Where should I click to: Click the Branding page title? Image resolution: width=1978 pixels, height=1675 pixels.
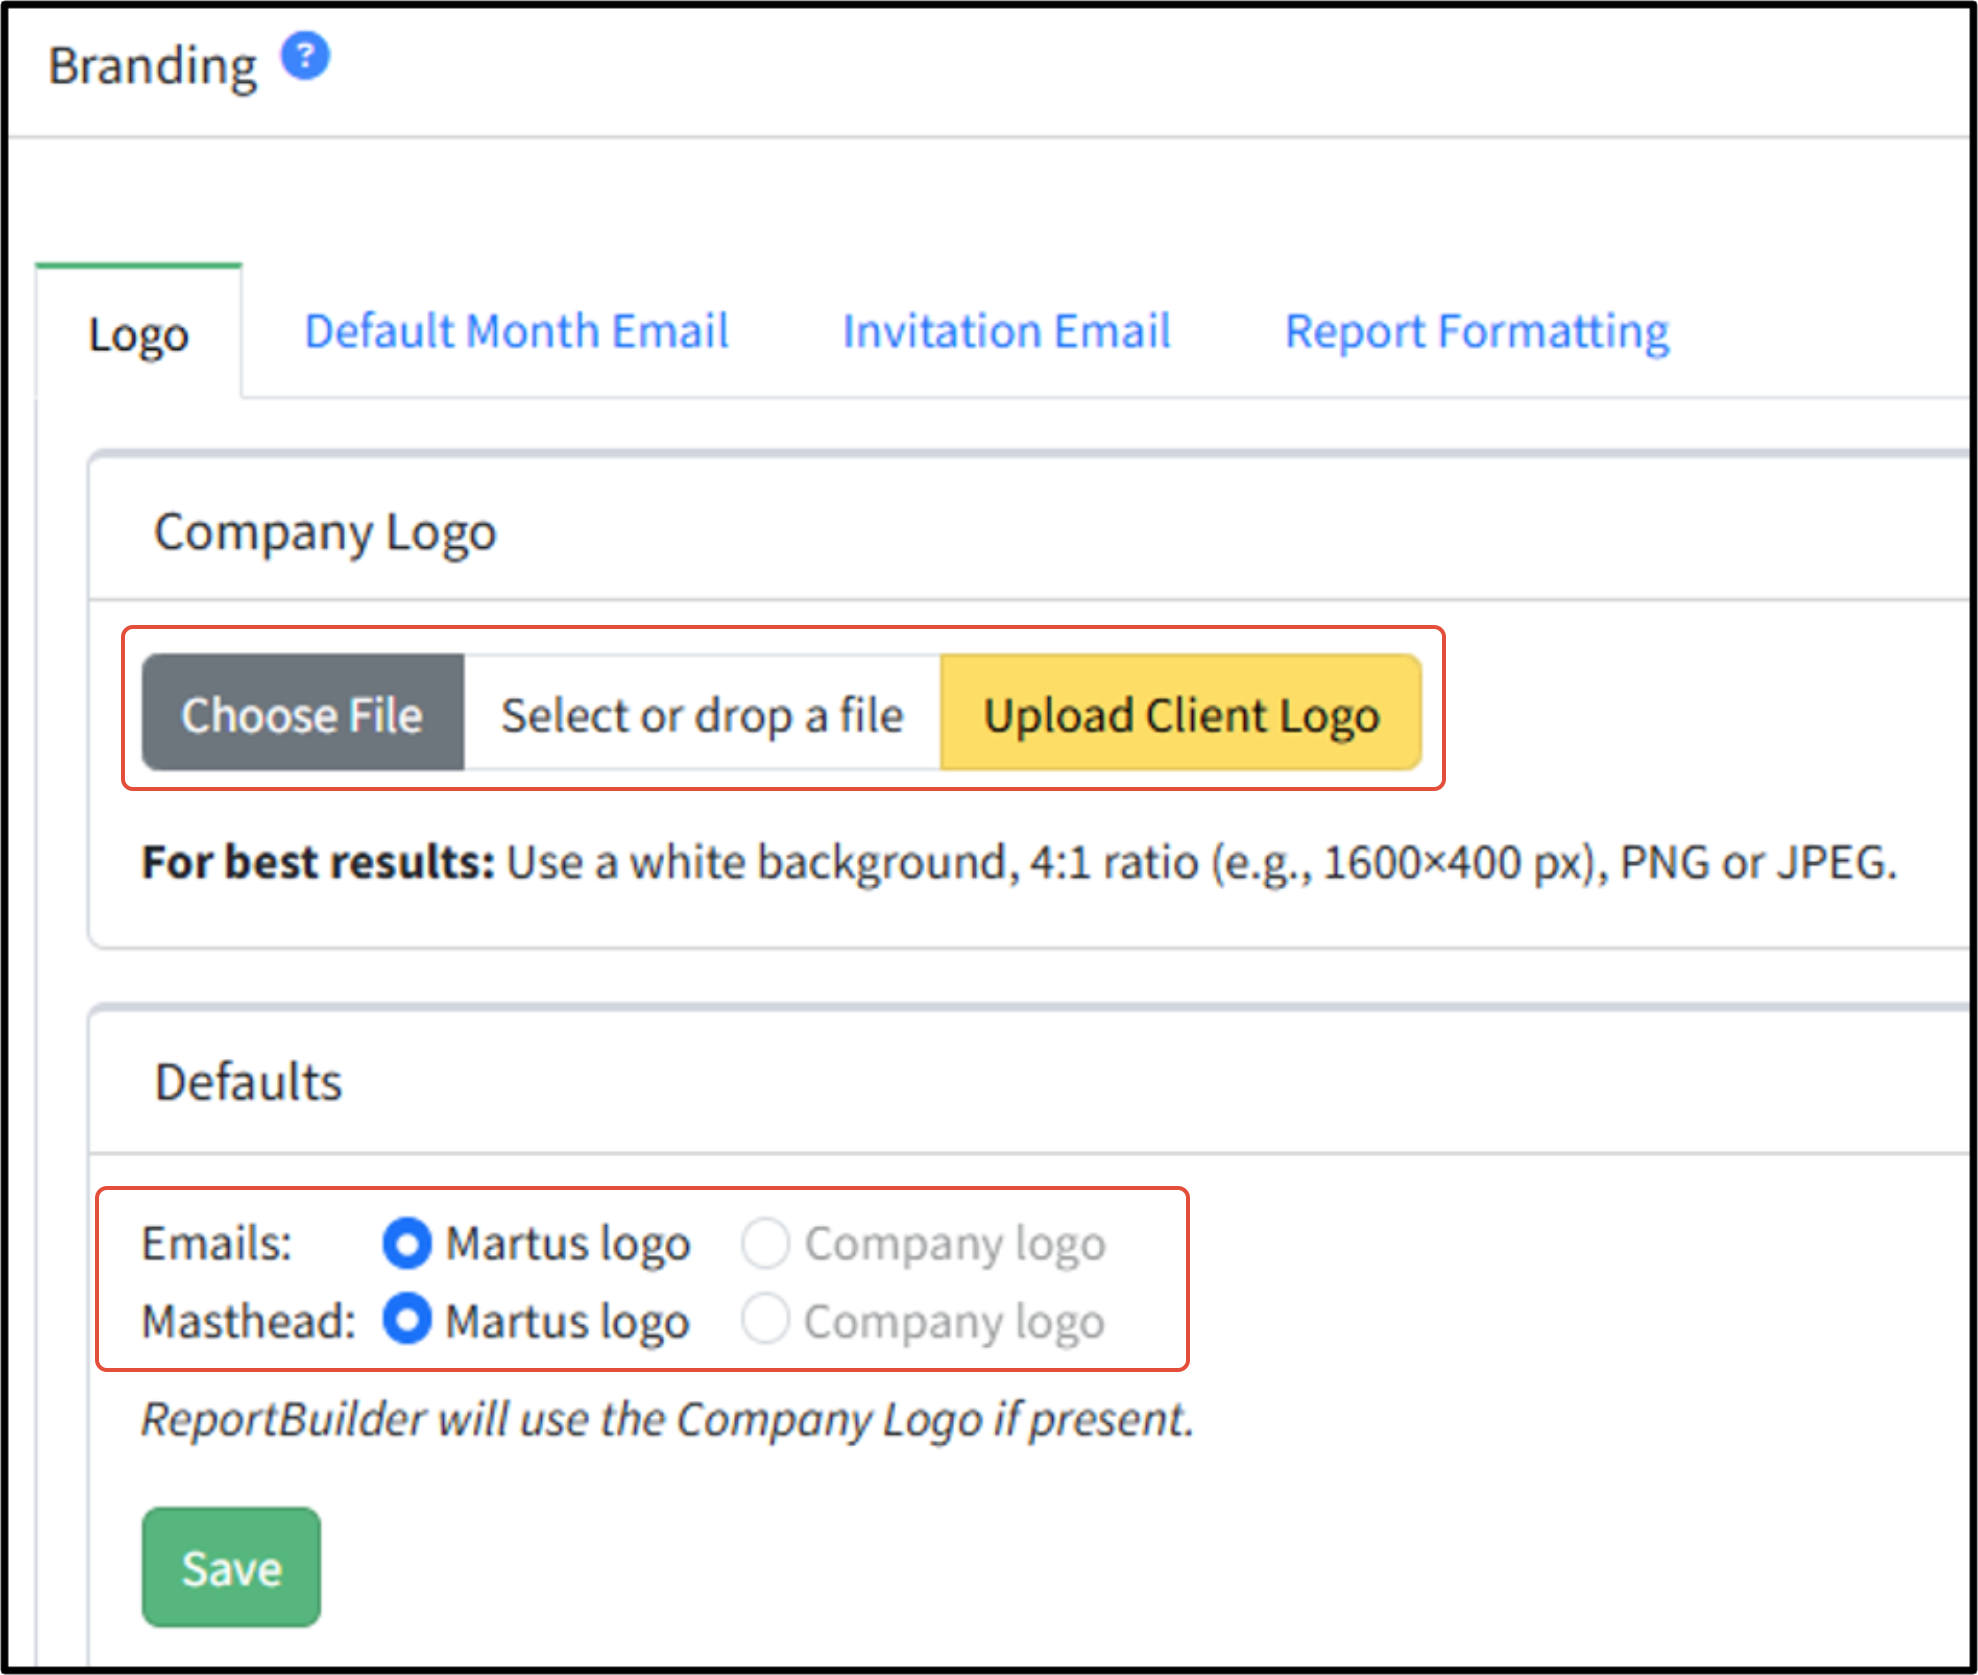tap(153, 66)
